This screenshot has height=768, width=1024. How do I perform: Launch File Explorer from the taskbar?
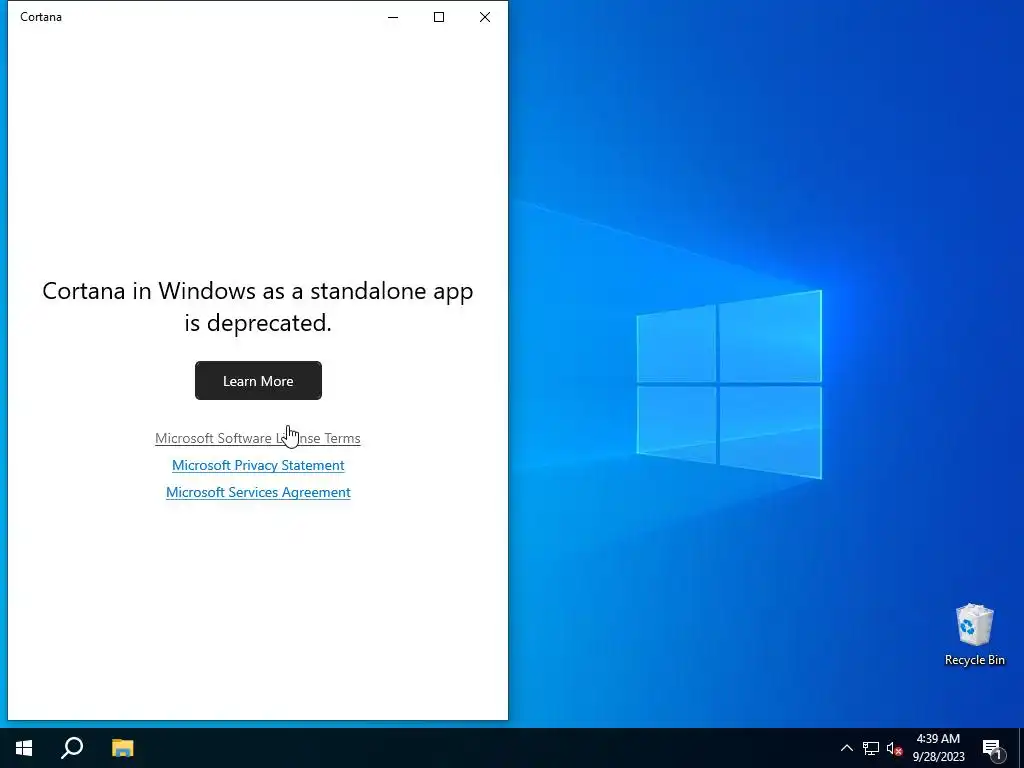click(122, 748)
